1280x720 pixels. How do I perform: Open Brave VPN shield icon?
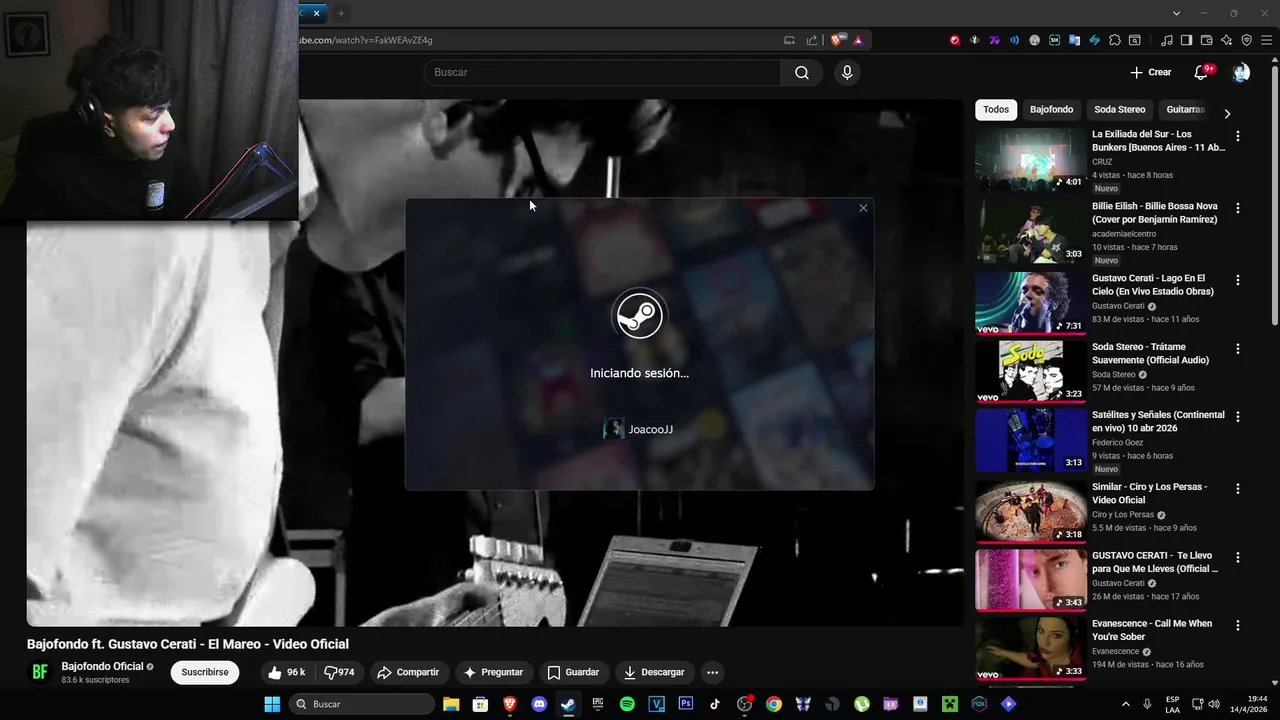pyautogui.click(x=1246, y=40)
